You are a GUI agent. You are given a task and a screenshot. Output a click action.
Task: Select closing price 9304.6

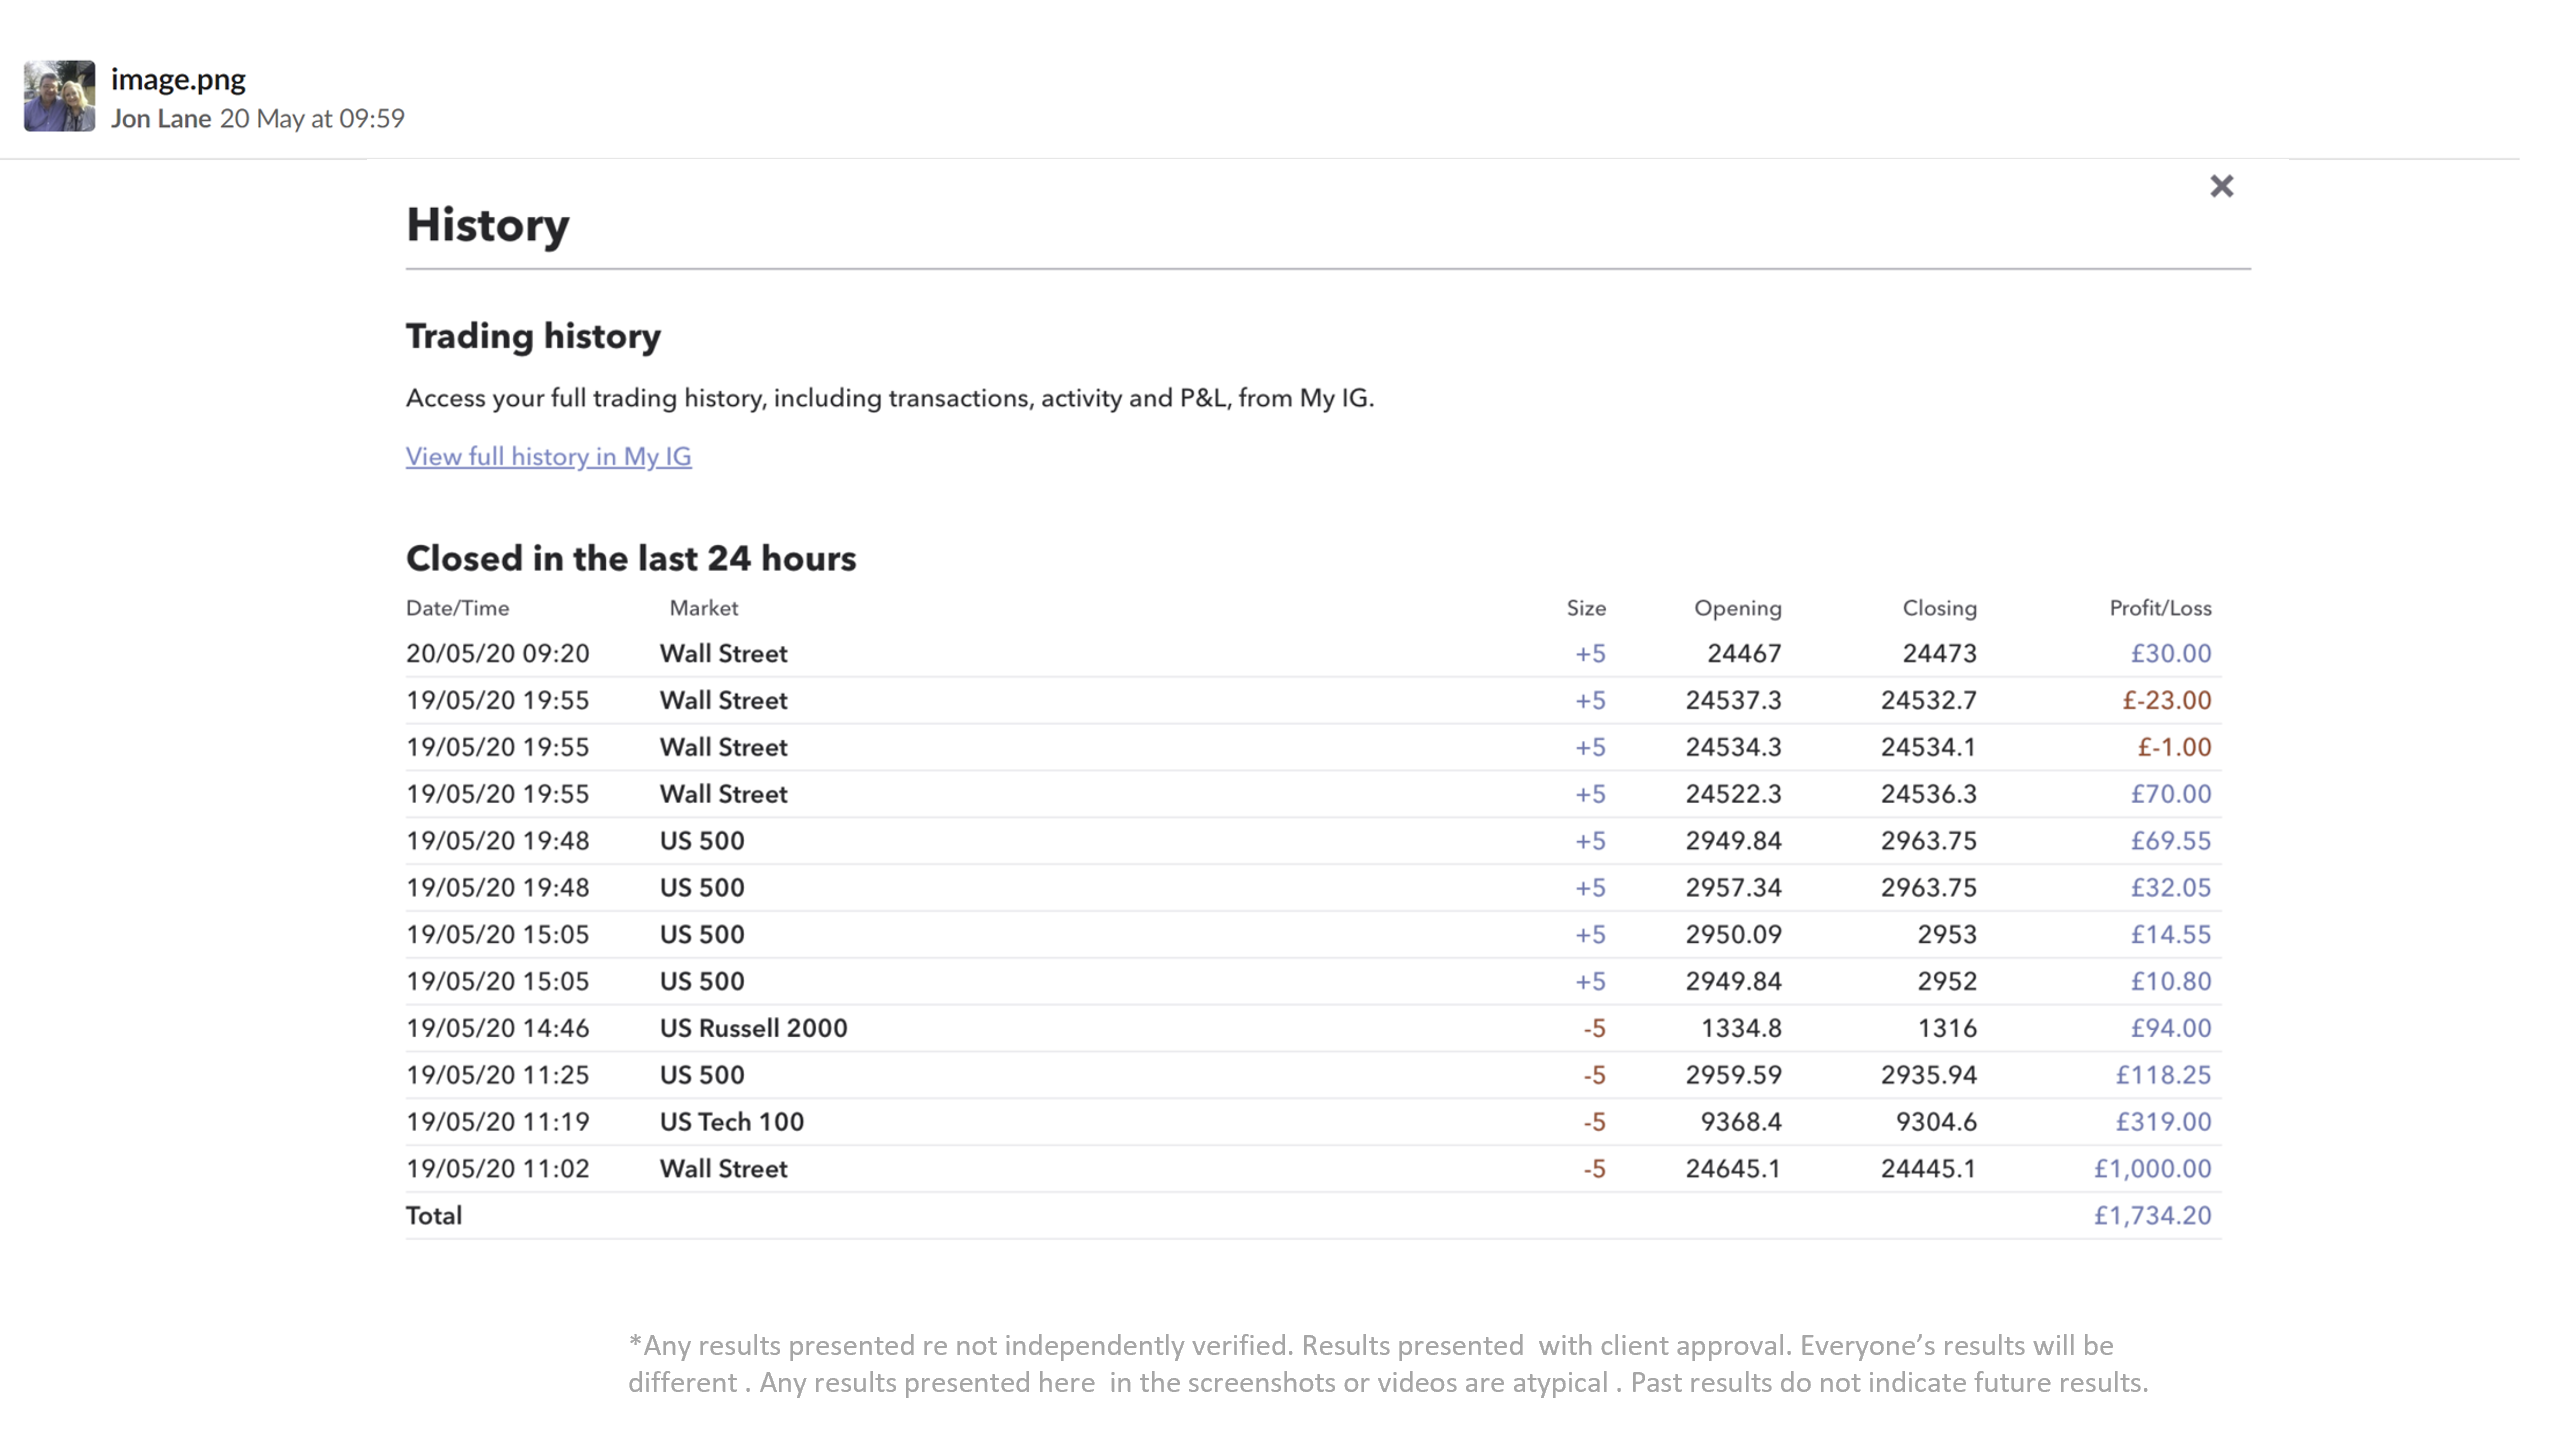(1936, 1122)
